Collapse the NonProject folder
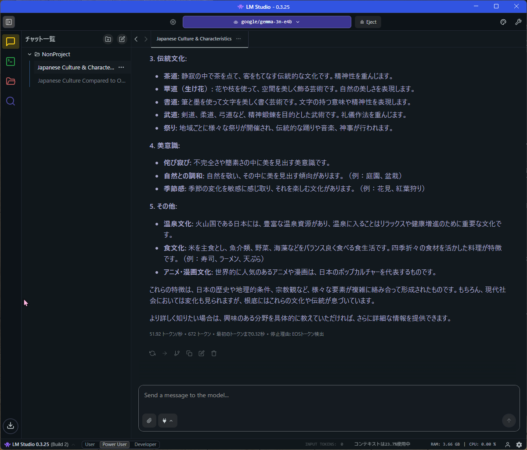Viewport: 527px width, 450px height. click(x=30, y=54)
